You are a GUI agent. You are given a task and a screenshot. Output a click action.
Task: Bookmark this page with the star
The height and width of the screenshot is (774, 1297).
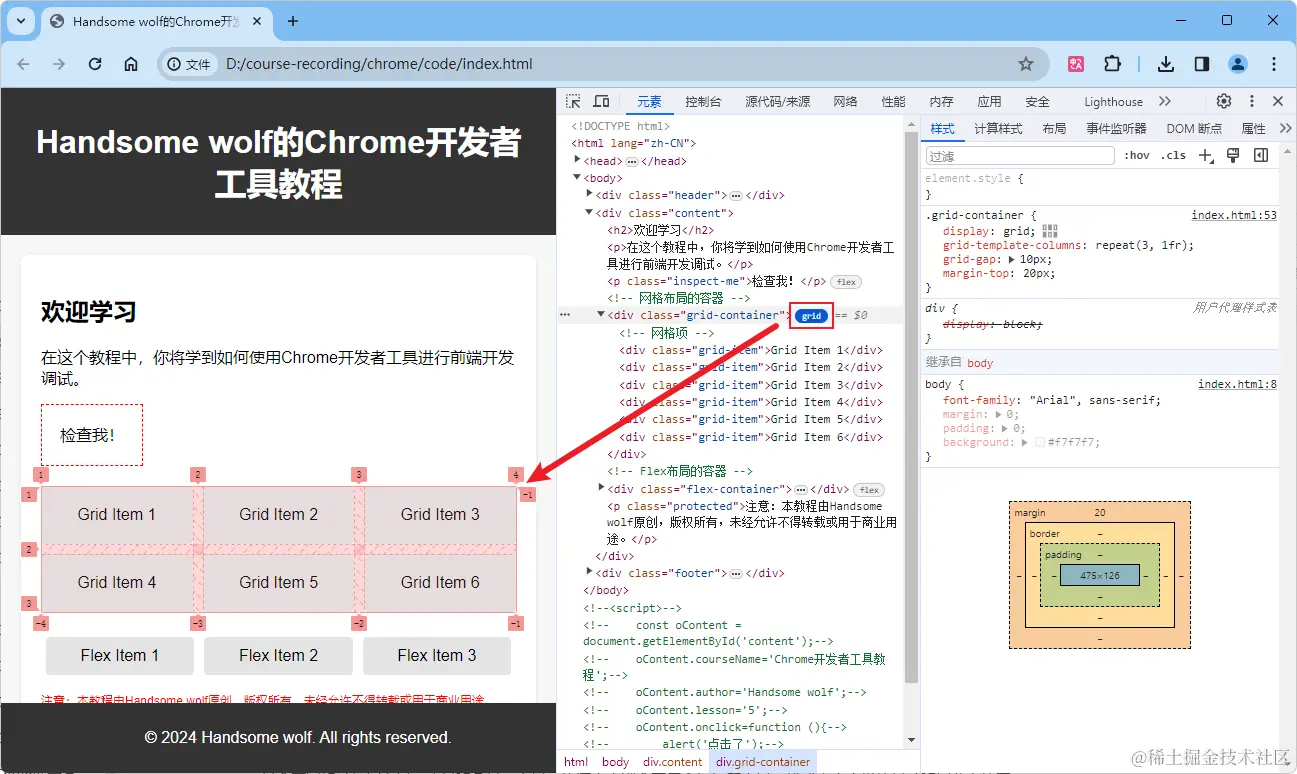(x=1026, y=64)
